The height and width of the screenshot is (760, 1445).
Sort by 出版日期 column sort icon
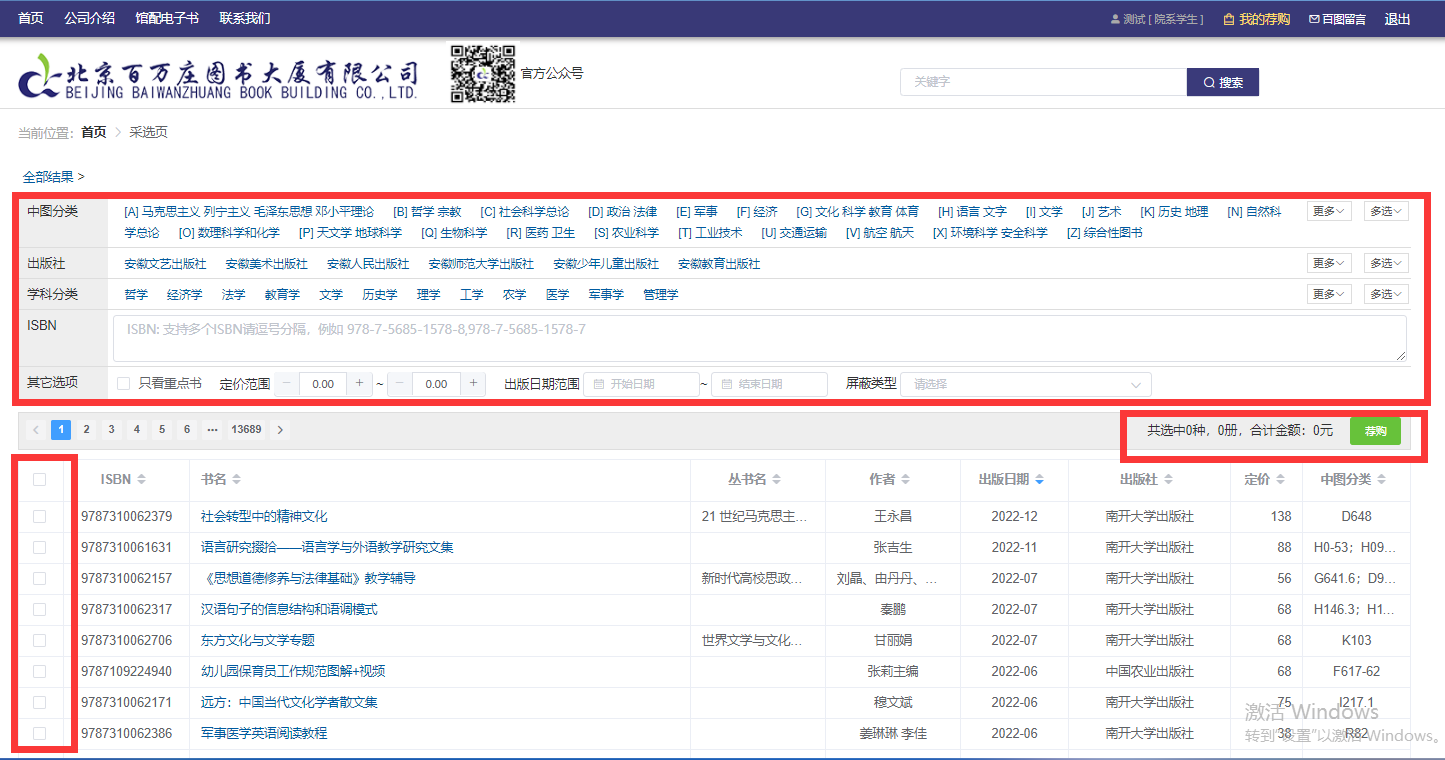(x=1040, y=480)
